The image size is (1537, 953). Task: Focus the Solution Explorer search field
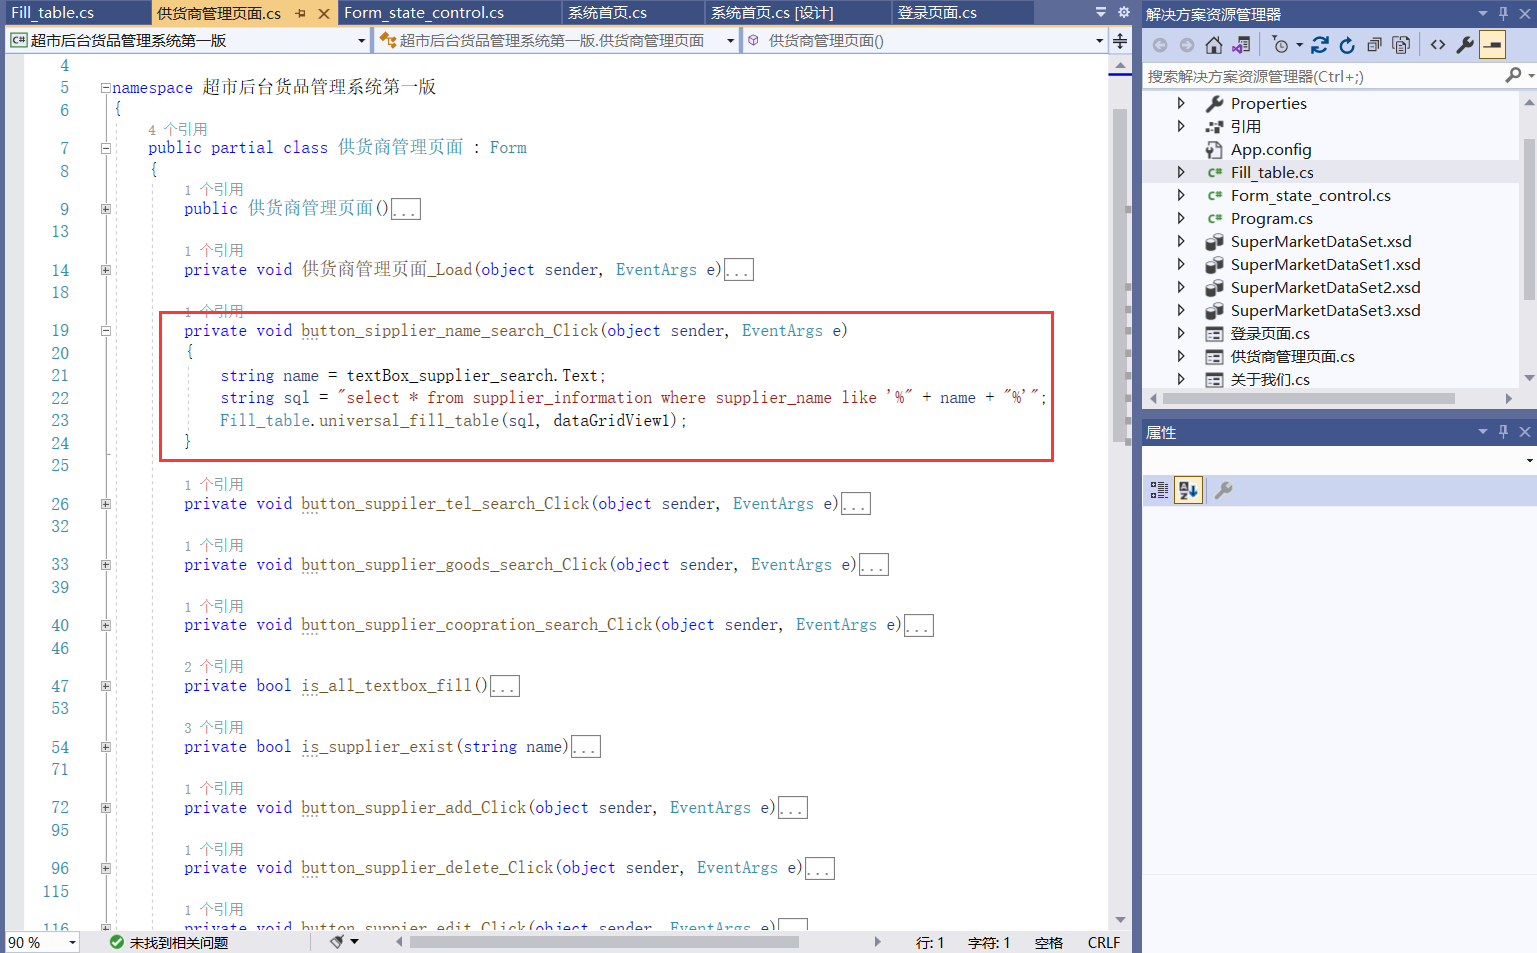coord(1322,76)
